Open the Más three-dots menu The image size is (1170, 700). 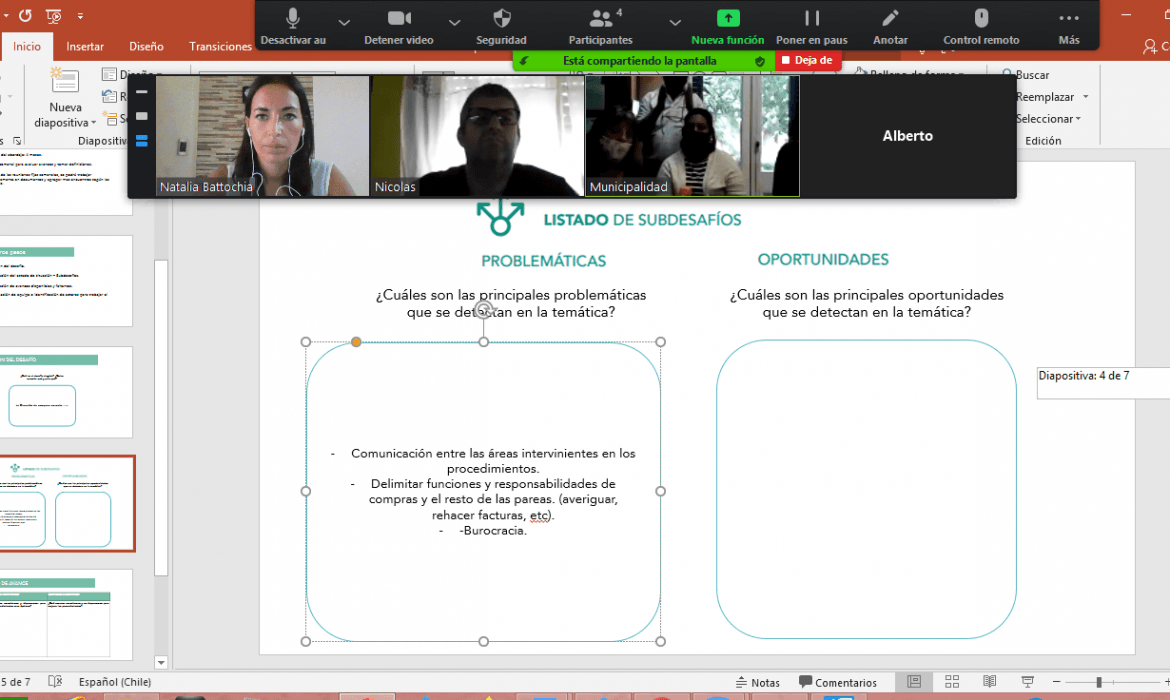[x=1069, y=19]
